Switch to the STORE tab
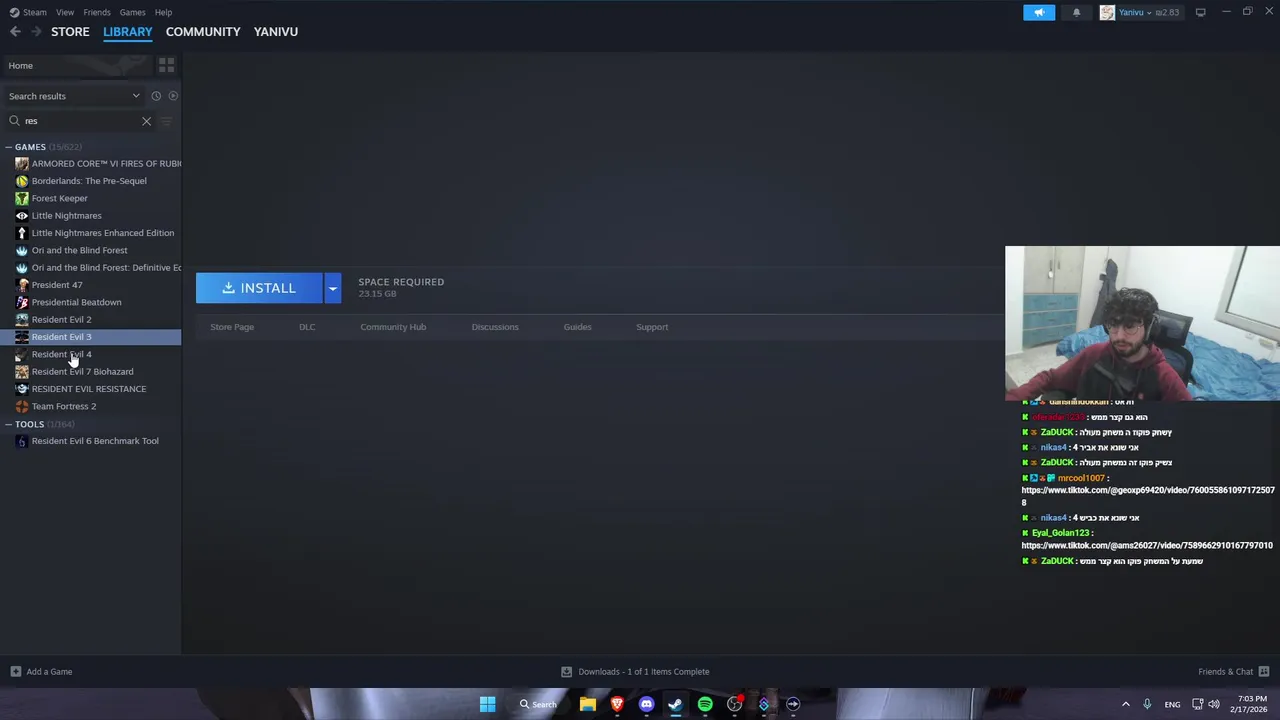 [70, 31]
